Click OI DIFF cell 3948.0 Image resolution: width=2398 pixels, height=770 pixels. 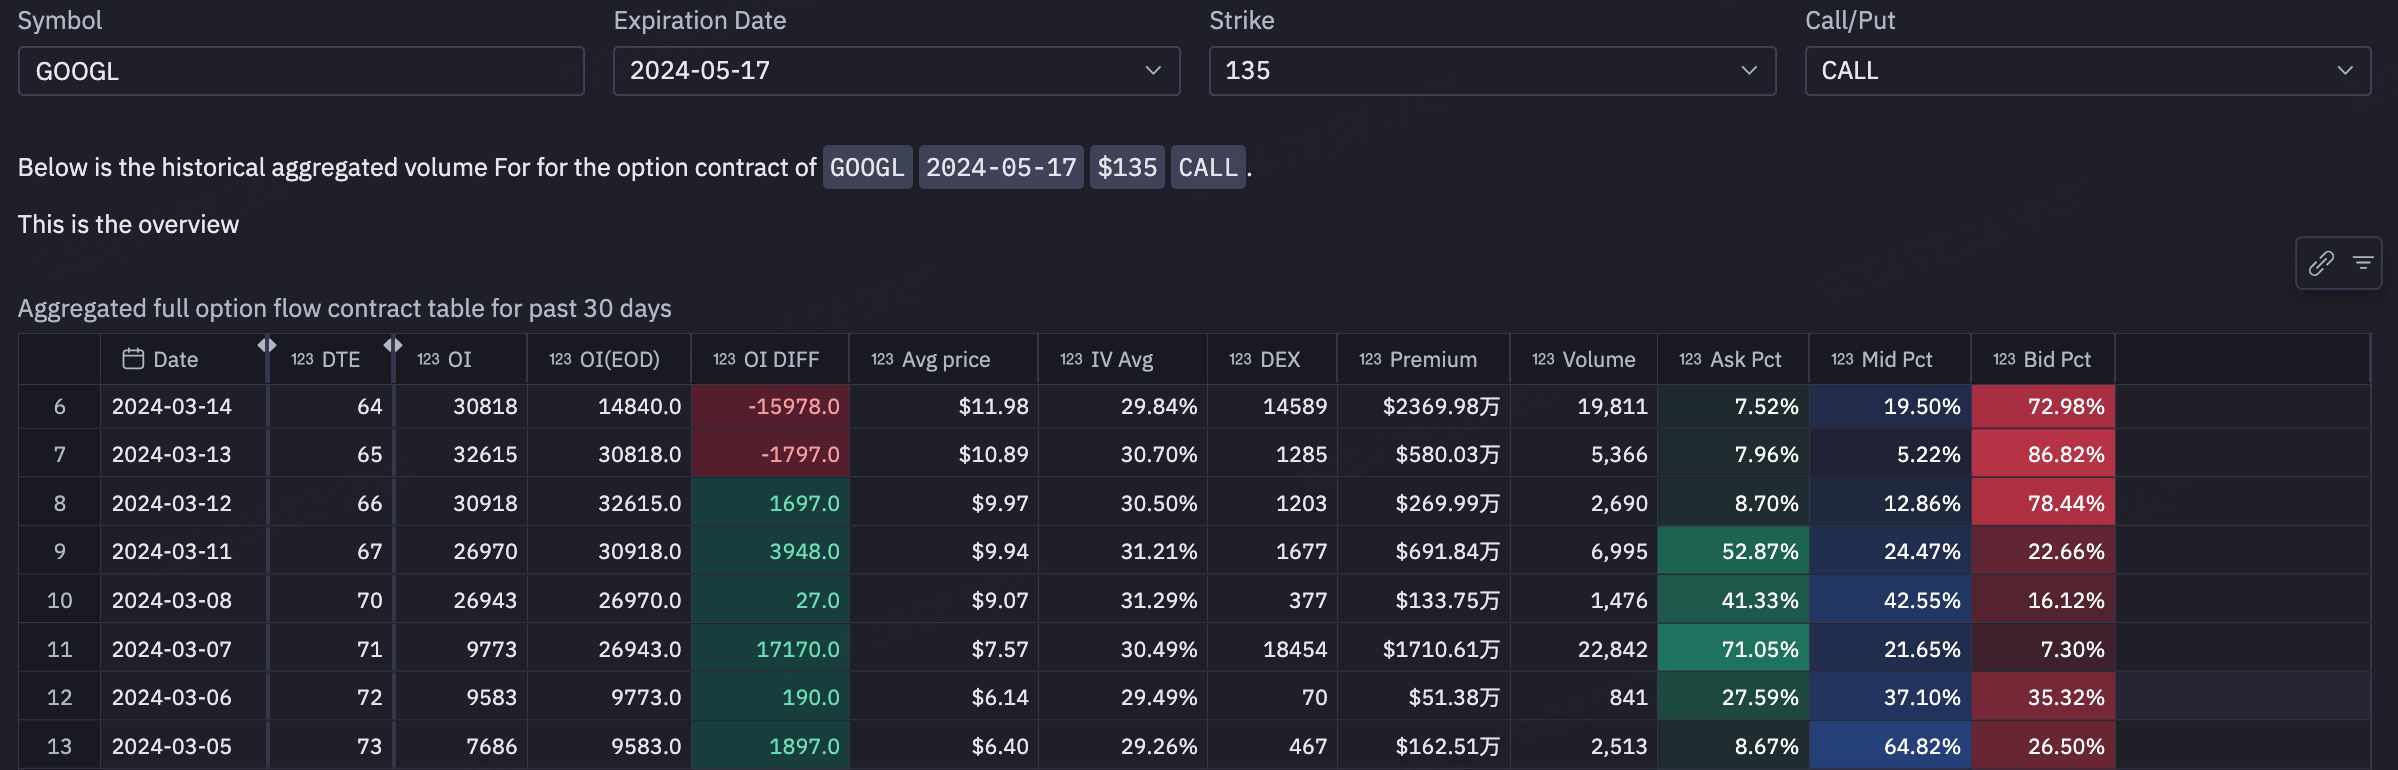click(x=770, y=551)
